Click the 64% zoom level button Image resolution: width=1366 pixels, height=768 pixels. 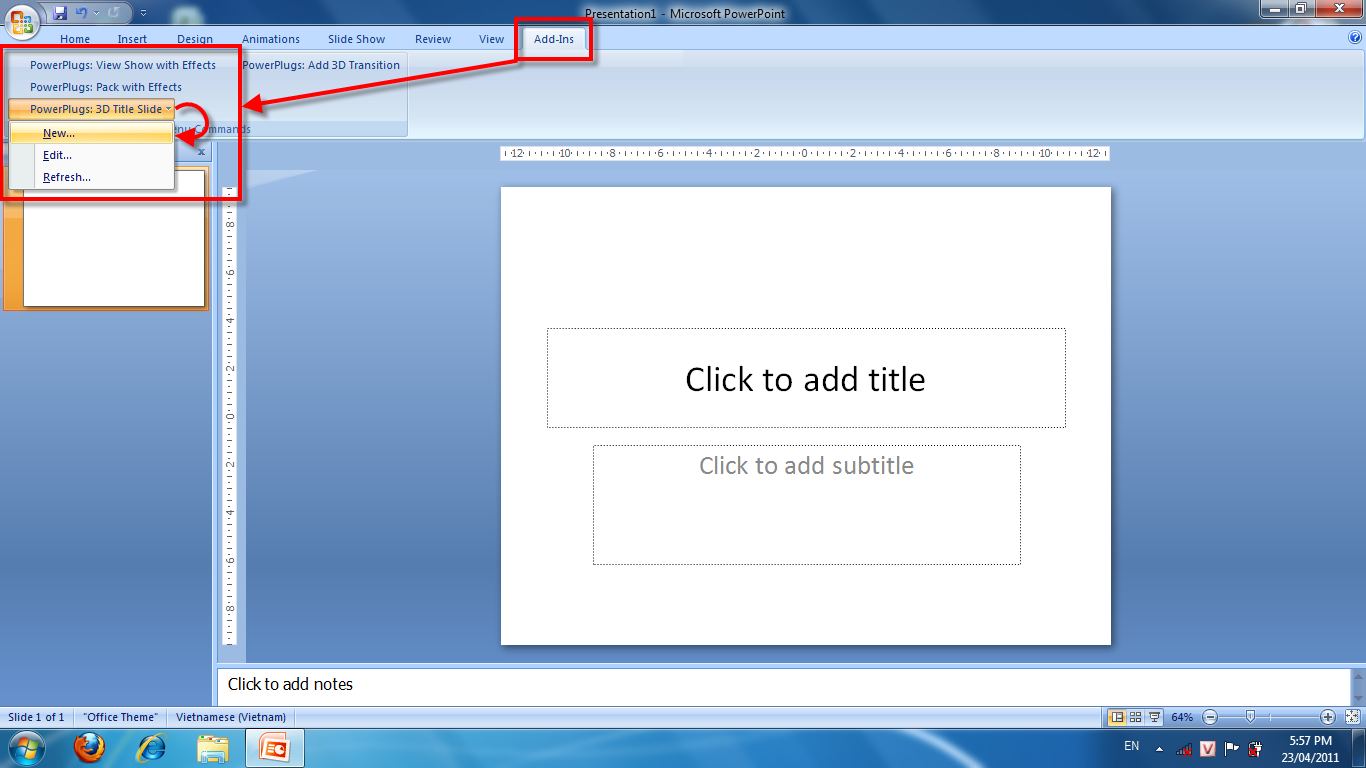(1182, 717)
